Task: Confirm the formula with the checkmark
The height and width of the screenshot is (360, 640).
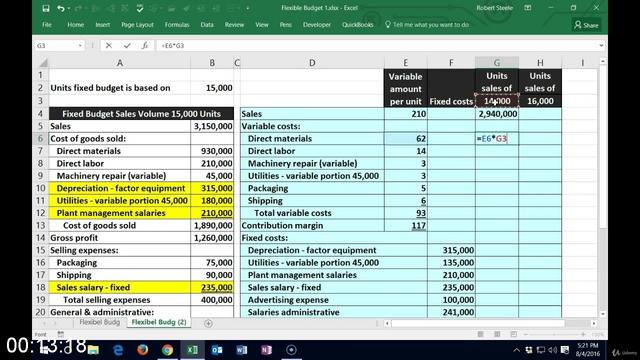Action: pos(127,46)
